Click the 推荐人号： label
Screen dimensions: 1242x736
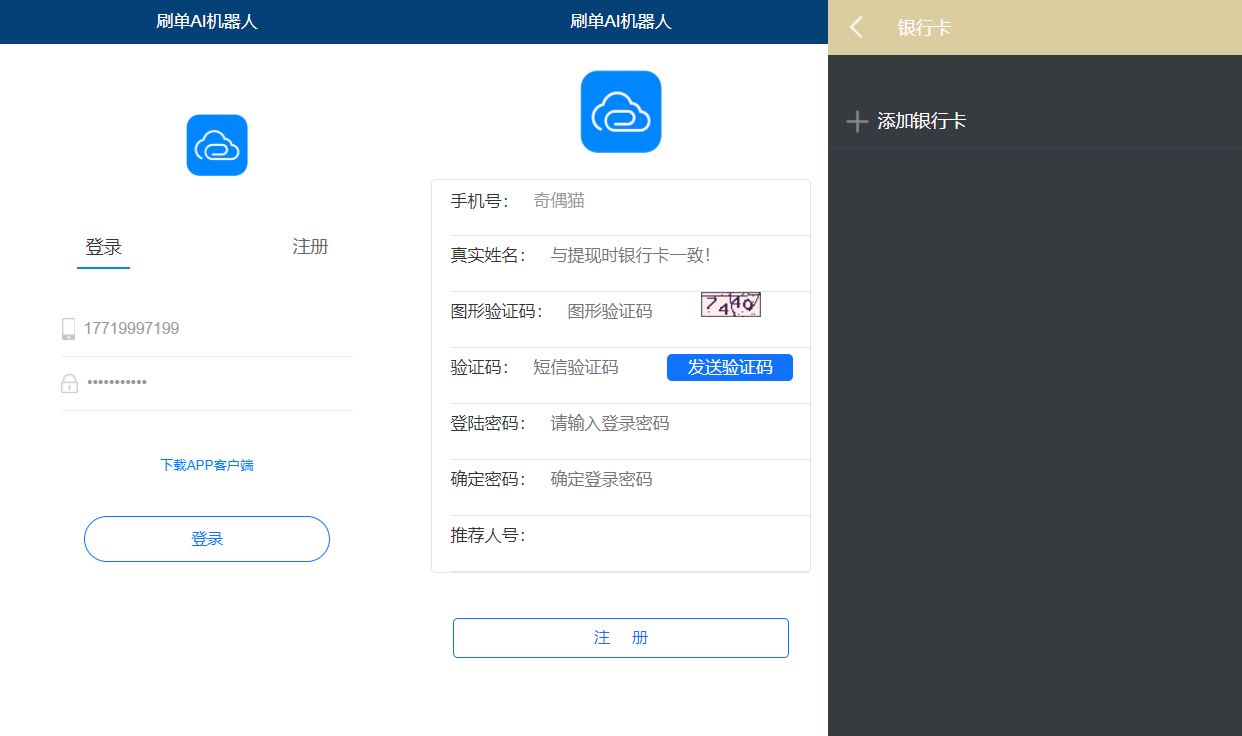(x=489, y=536)
